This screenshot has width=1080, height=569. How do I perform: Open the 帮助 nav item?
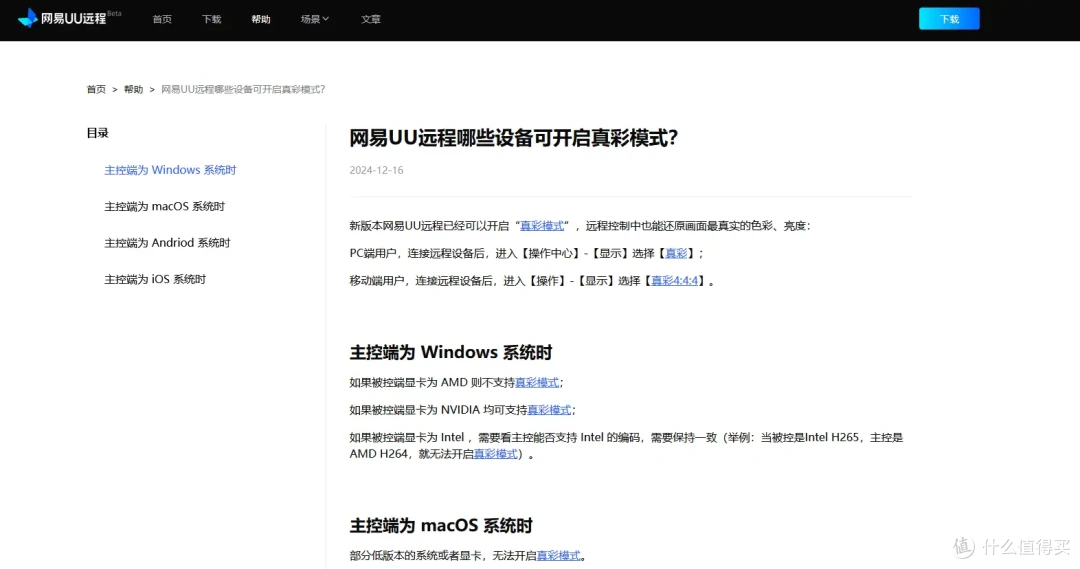(x=261, y=19)
